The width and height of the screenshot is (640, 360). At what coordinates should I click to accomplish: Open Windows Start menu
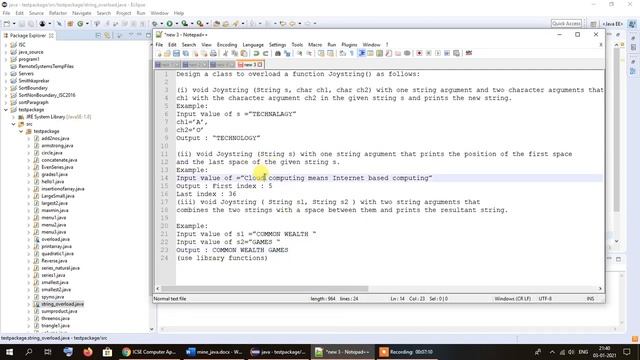[x=9, y=352]
